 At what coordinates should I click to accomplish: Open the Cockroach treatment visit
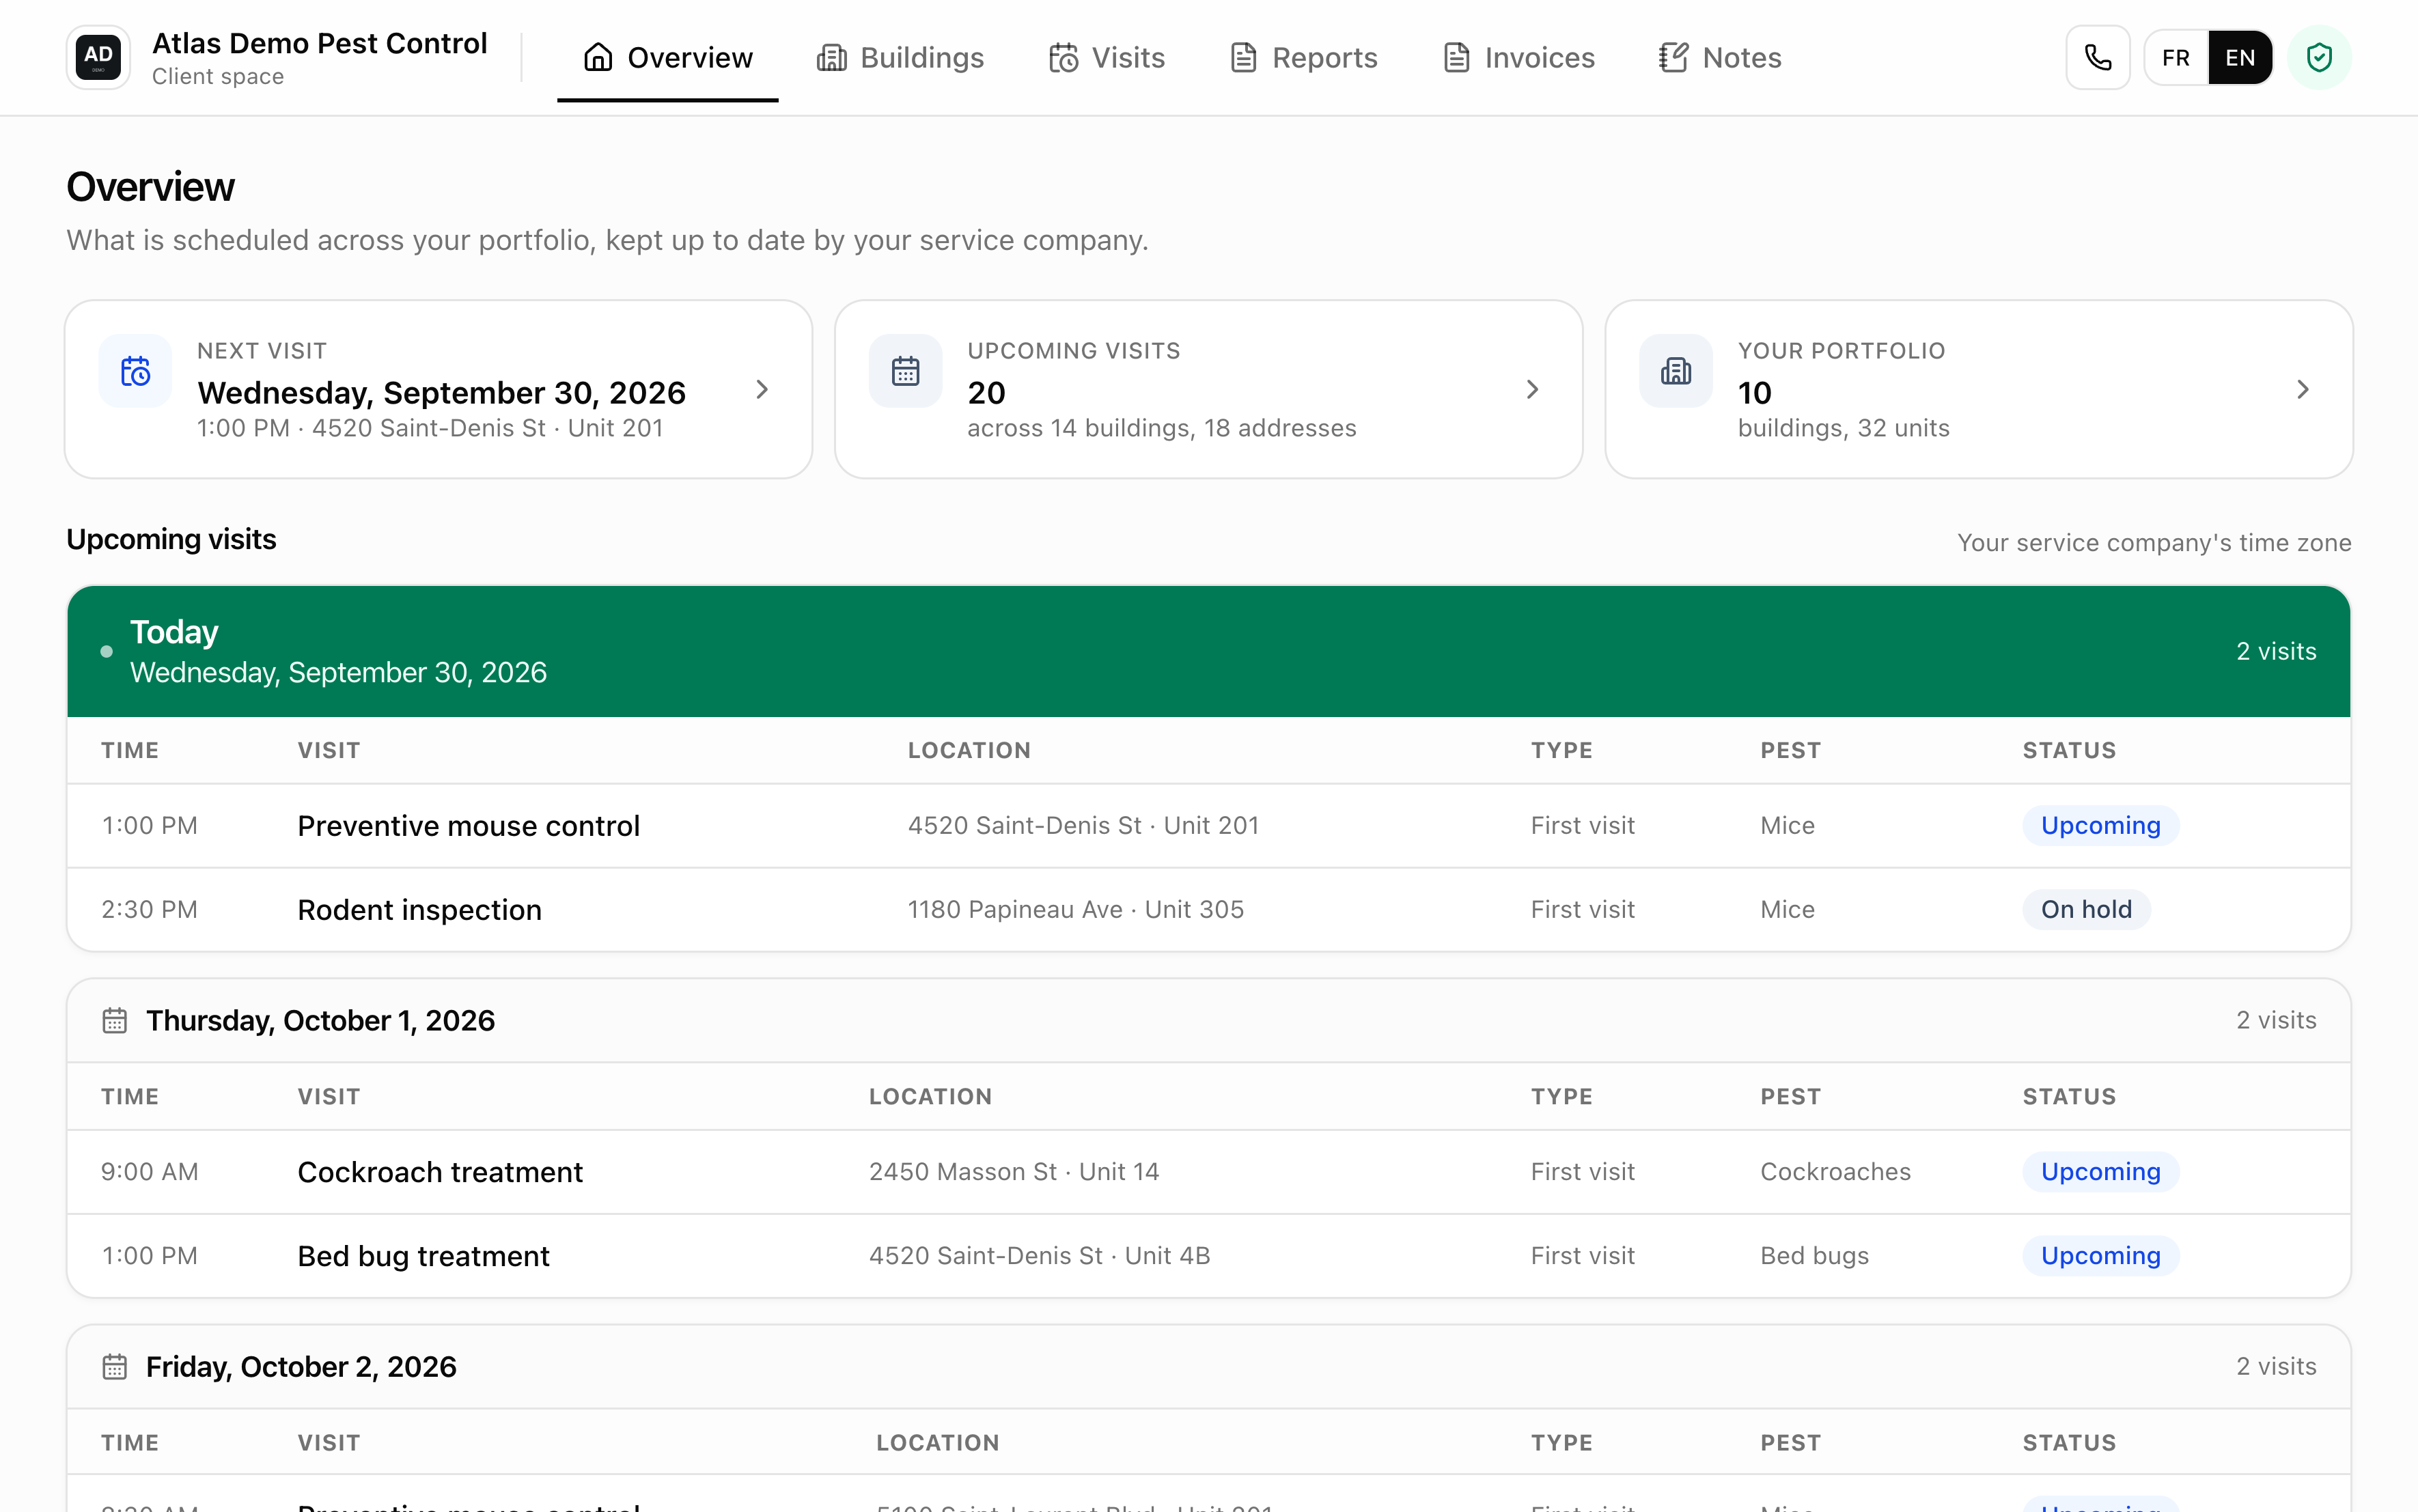(1208, 1171)
